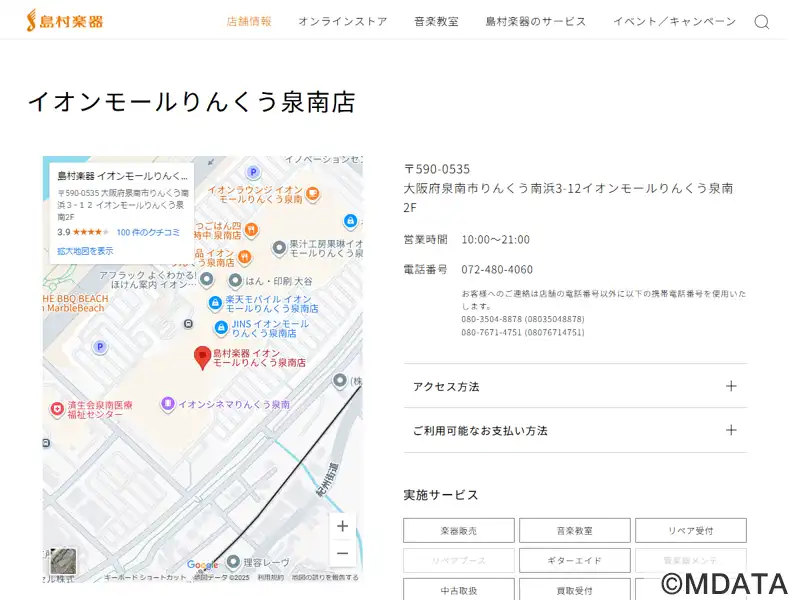Open 店舗情報 menu item
The width and height of the screenshot is (800, 600).
click(249, 21)
